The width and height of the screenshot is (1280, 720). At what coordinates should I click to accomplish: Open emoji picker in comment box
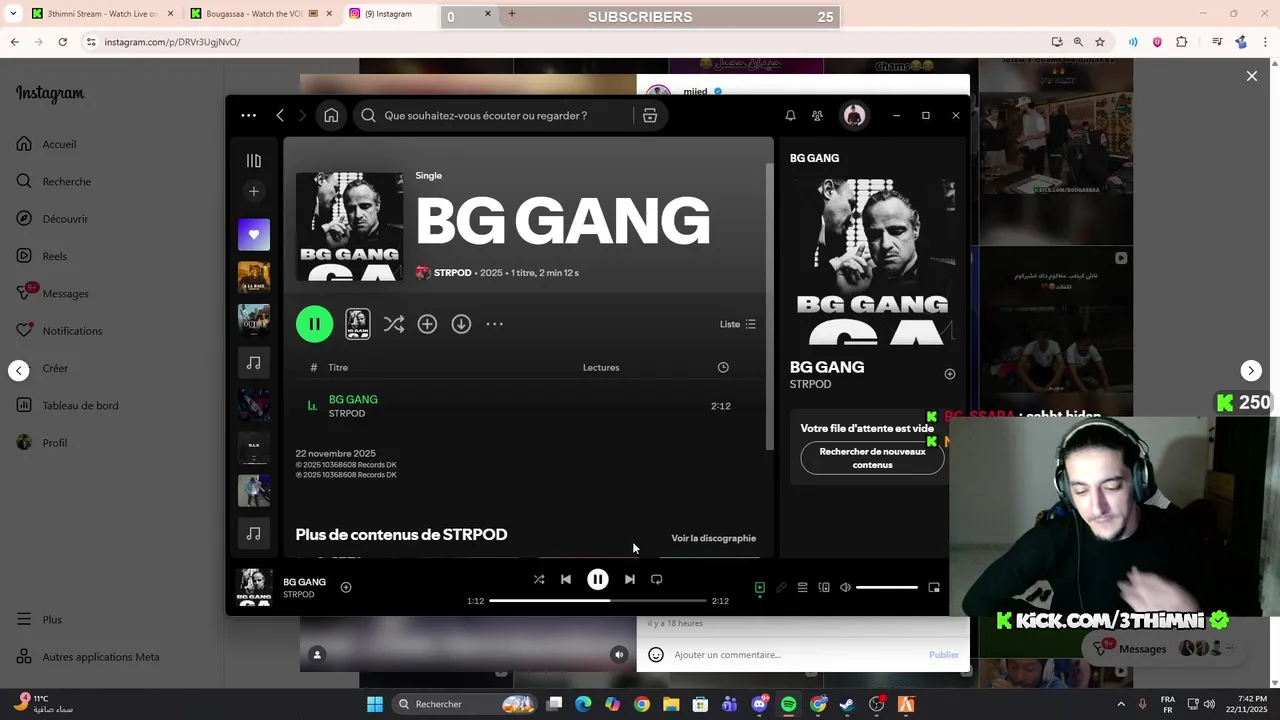[656, 655]
